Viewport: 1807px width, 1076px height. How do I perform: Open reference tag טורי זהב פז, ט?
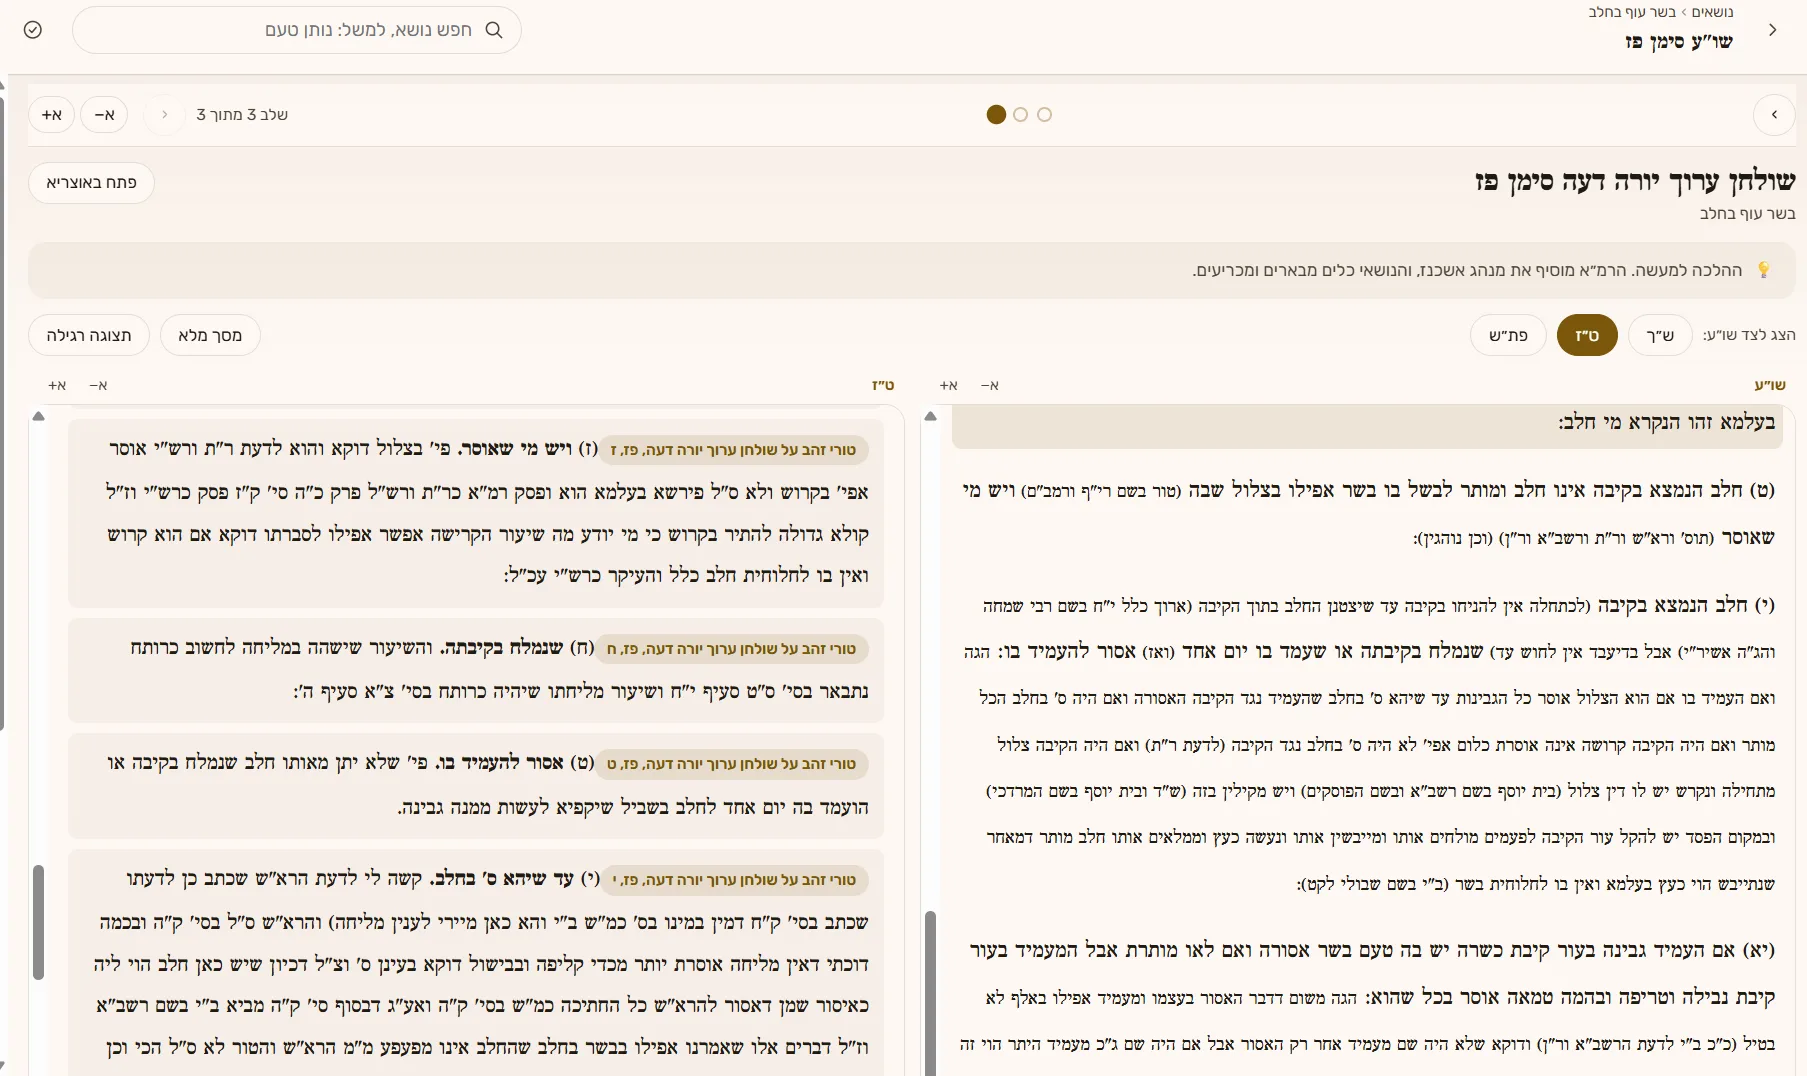731,764
